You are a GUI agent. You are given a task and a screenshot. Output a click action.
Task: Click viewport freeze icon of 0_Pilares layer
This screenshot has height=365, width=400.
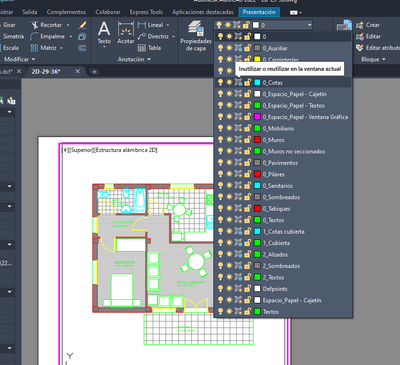pos(238,174)
